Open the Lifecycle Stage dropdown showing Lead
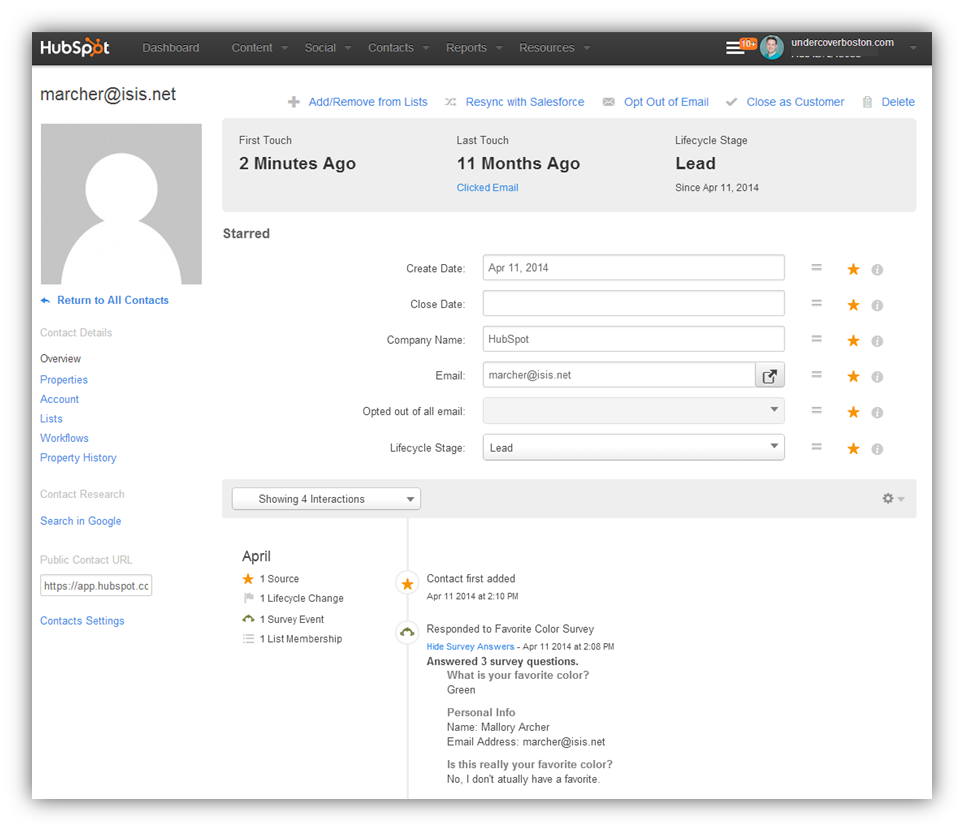Viewport: 964px width, 831px height. click(x=633, y=447)
